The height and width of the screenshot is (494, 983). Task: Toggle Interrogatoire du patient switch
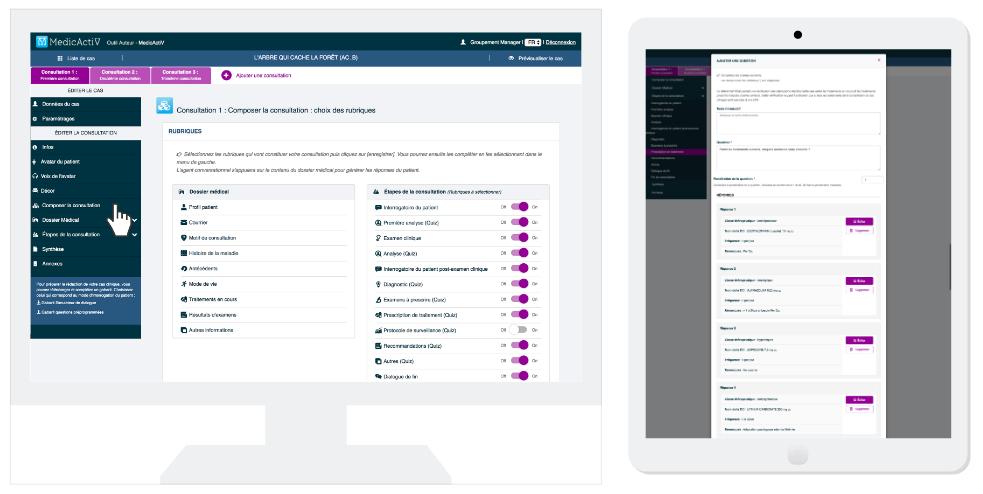tap(520, 207)
